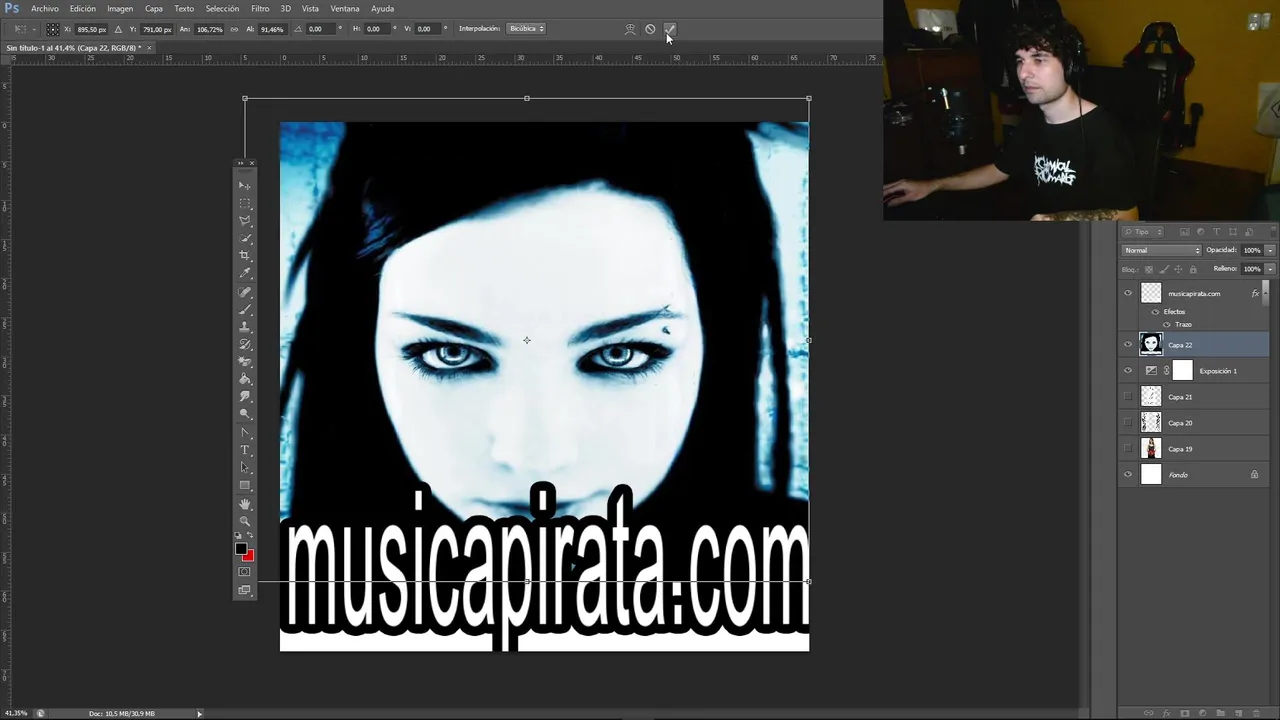Lock transparent pixels in Bloq. row

pyautogui.click(x=1148, y=269)
